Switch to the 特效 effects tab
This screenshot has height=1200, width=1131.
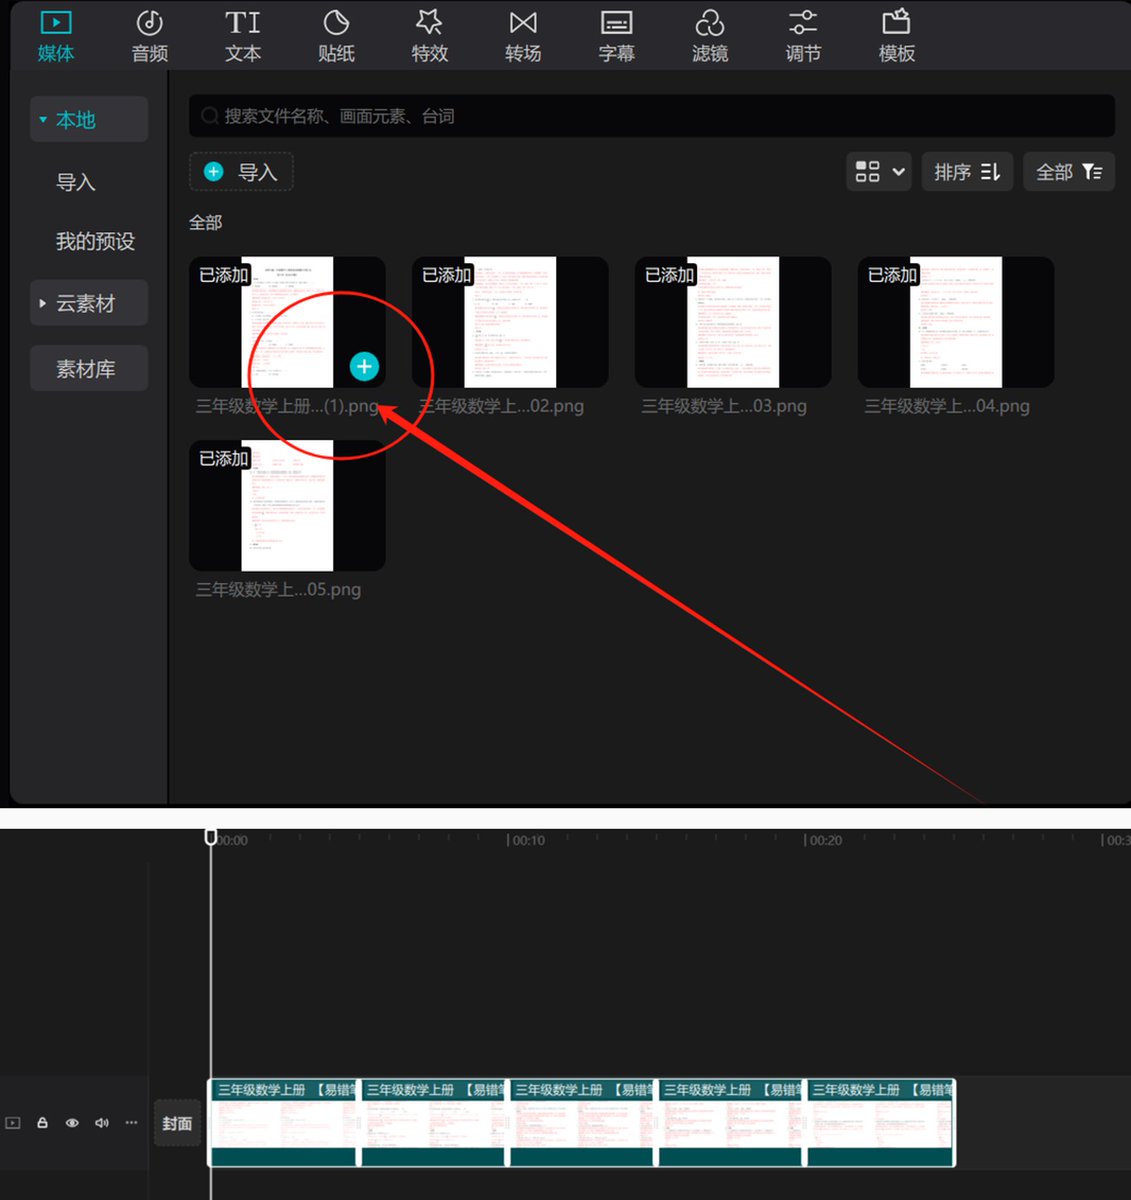tap(430, 37)
